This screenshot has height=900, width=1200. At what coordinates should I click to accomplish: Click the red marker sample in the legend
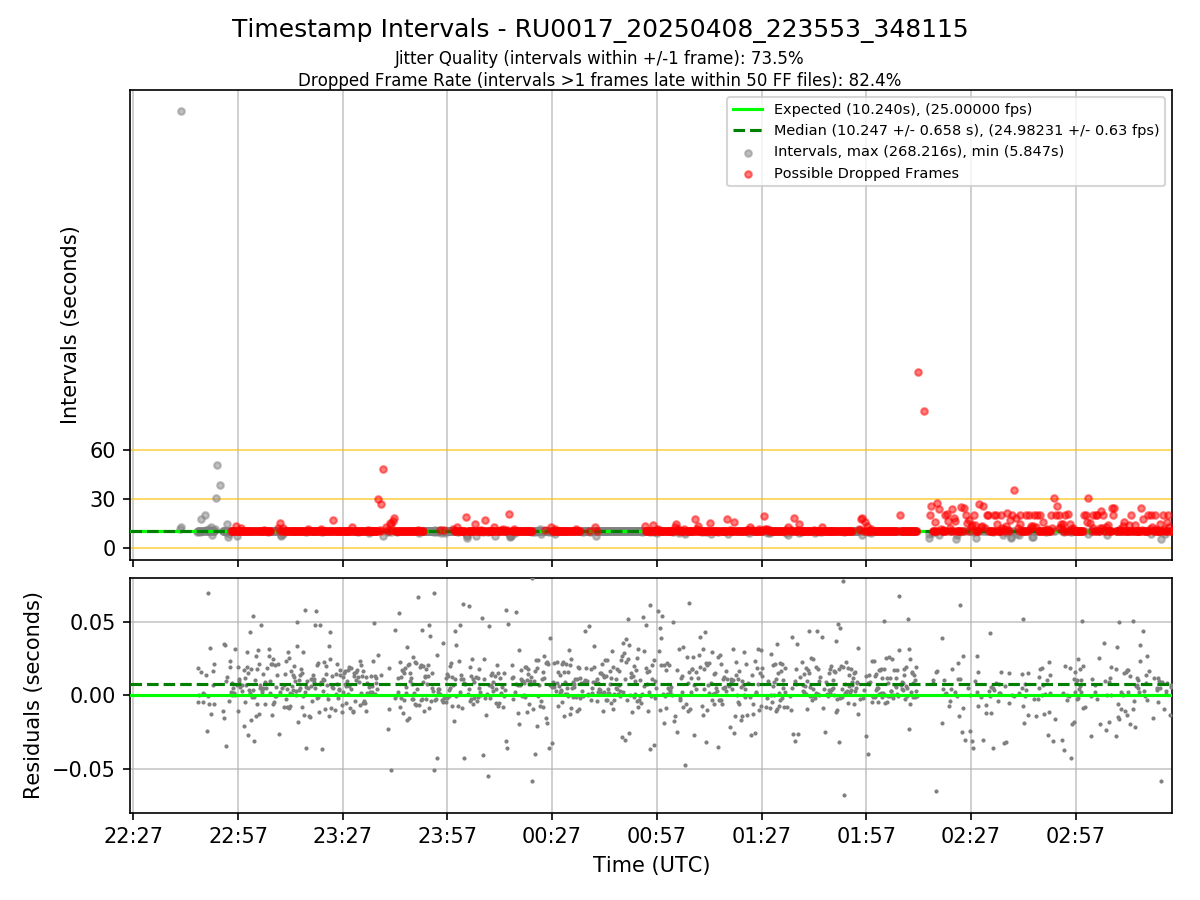748,173
